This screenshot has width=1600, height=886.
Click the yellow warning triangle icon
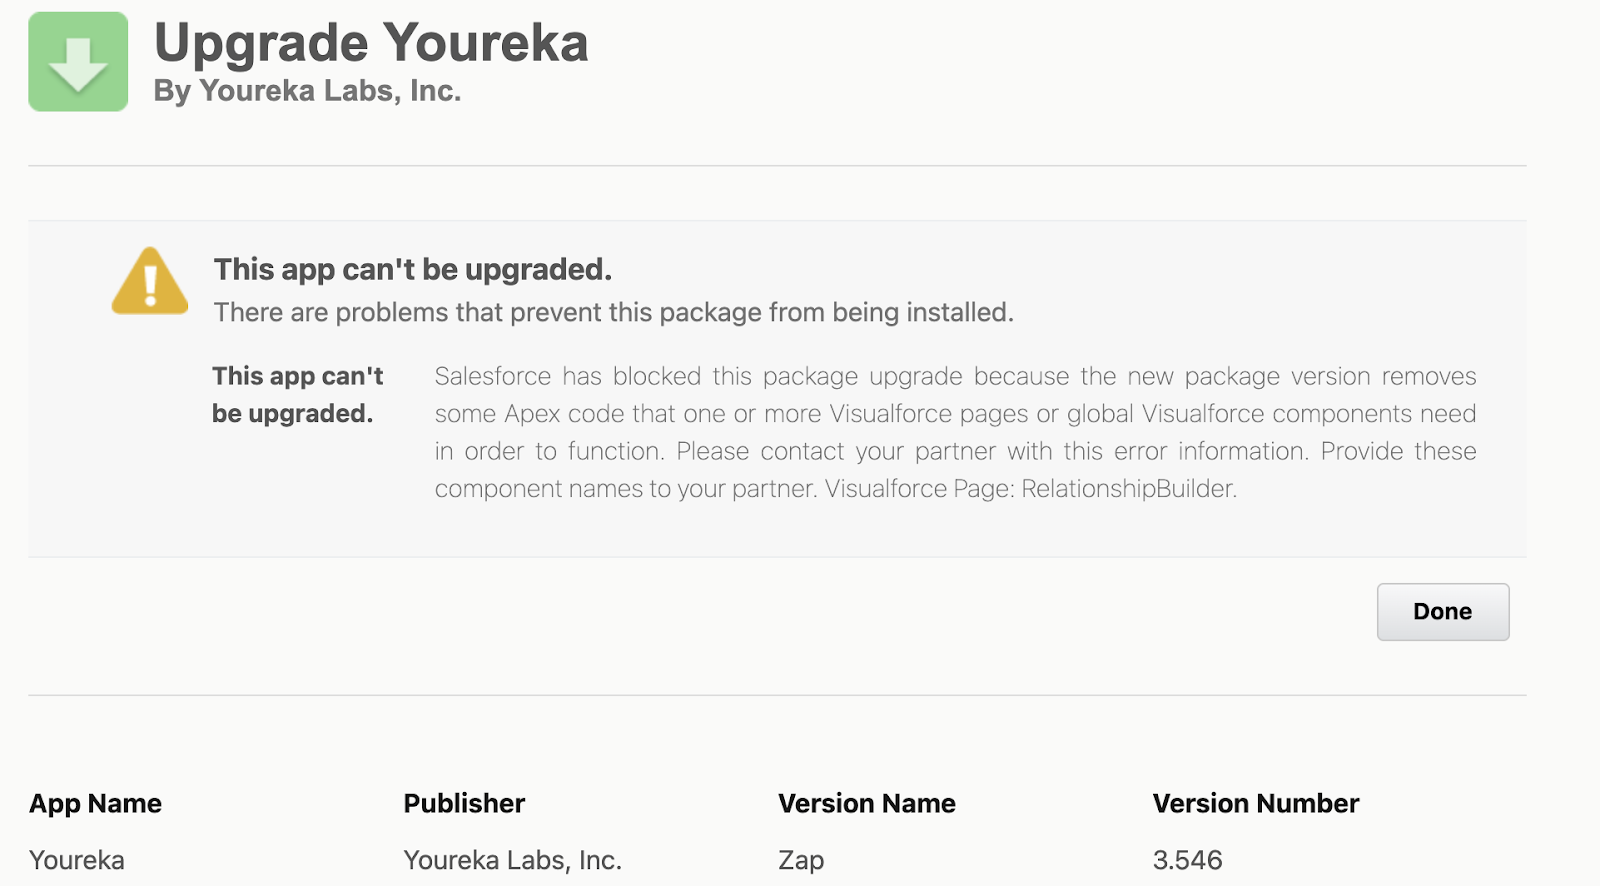tap(150, 281)
